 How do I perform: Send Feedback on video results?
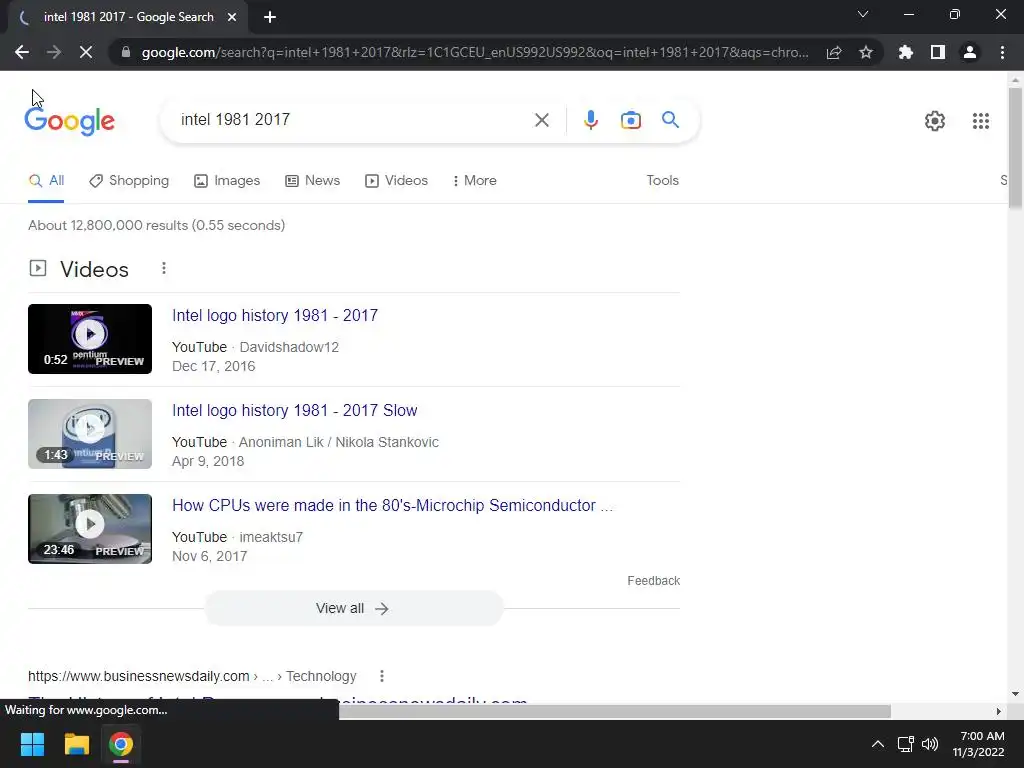click(x=653, y=581)
